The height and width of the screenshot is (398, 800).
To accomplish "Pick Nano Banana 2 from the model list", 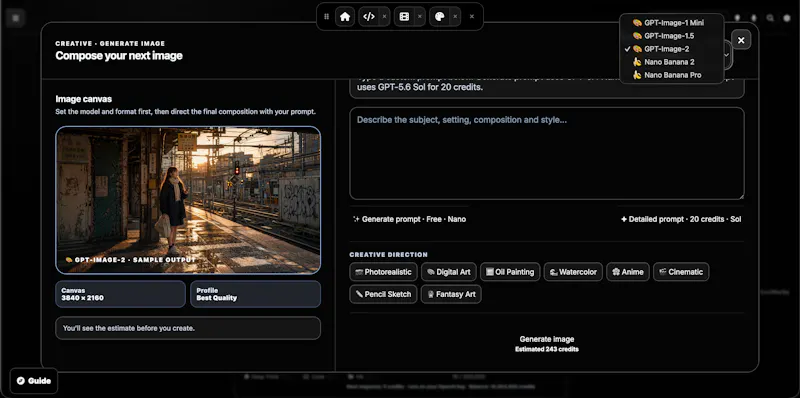I will pyautogui.click(x=671, y=62).
